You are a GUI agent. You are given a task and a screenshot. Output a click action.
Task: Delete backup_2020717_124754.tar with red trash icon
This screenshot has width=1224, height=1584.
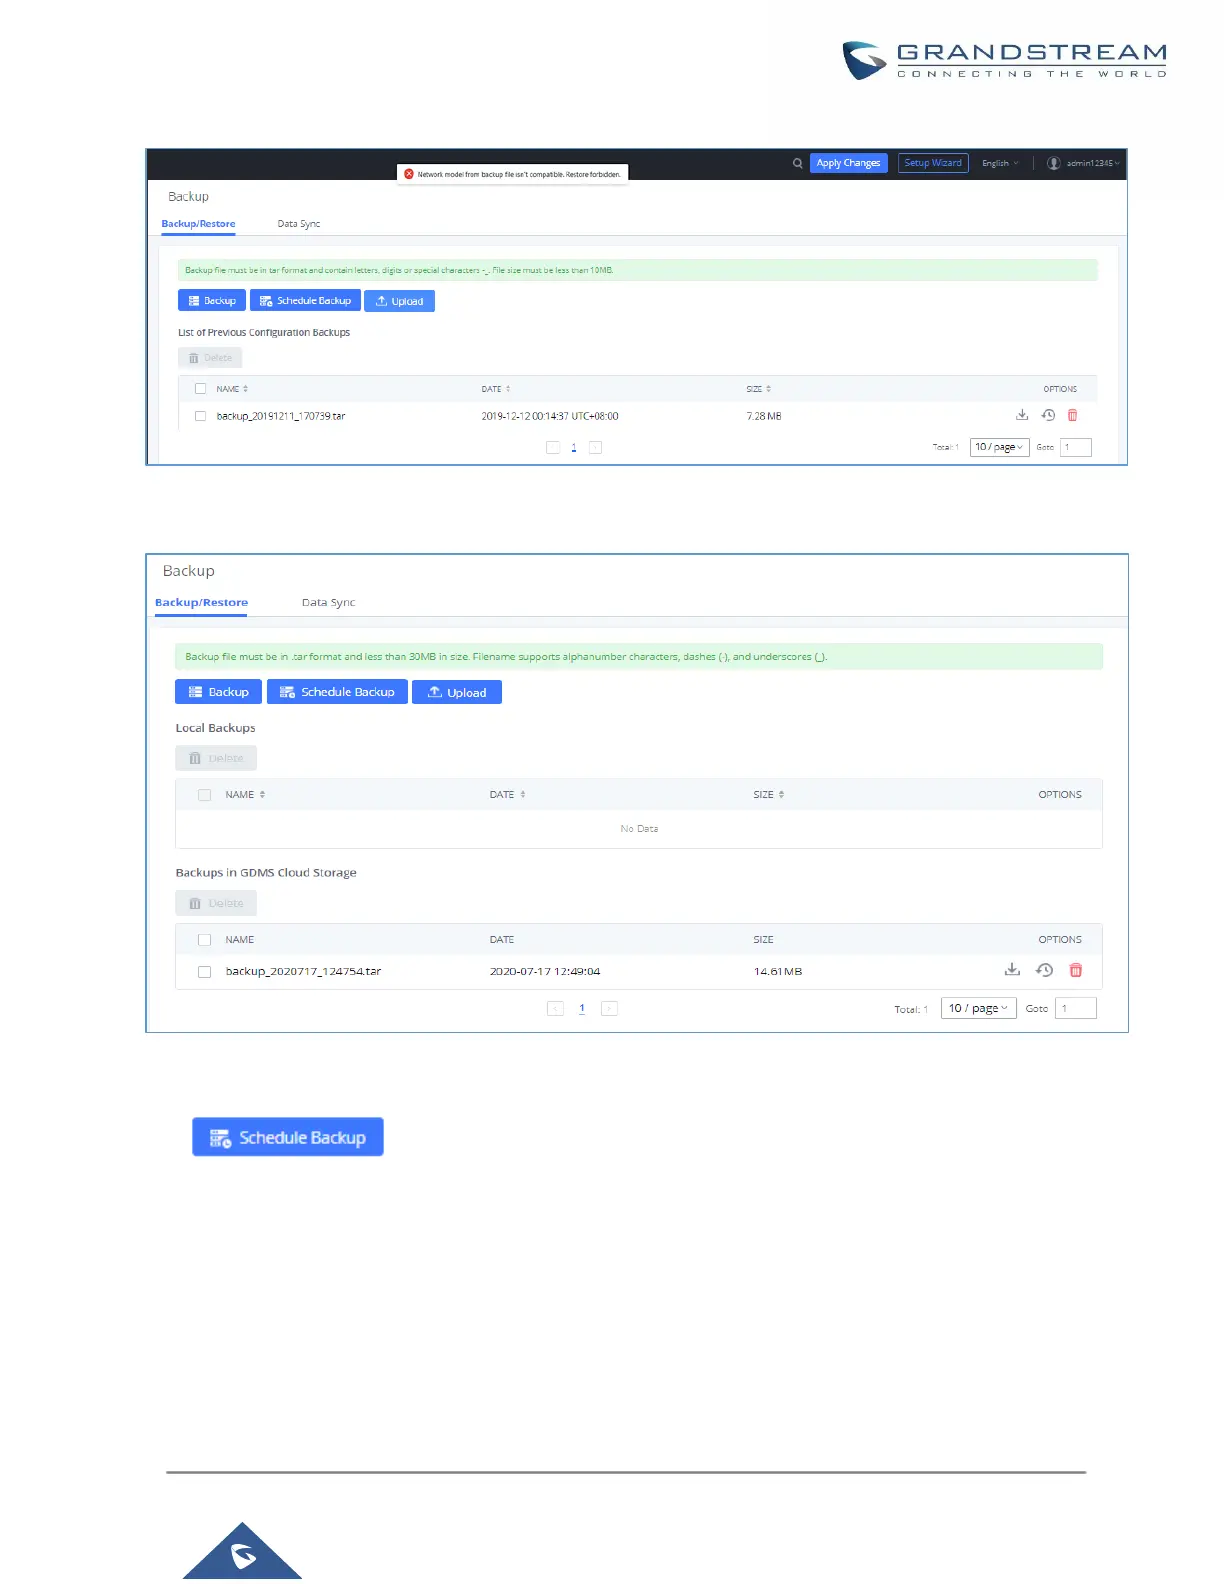(x=1076, y=970)
